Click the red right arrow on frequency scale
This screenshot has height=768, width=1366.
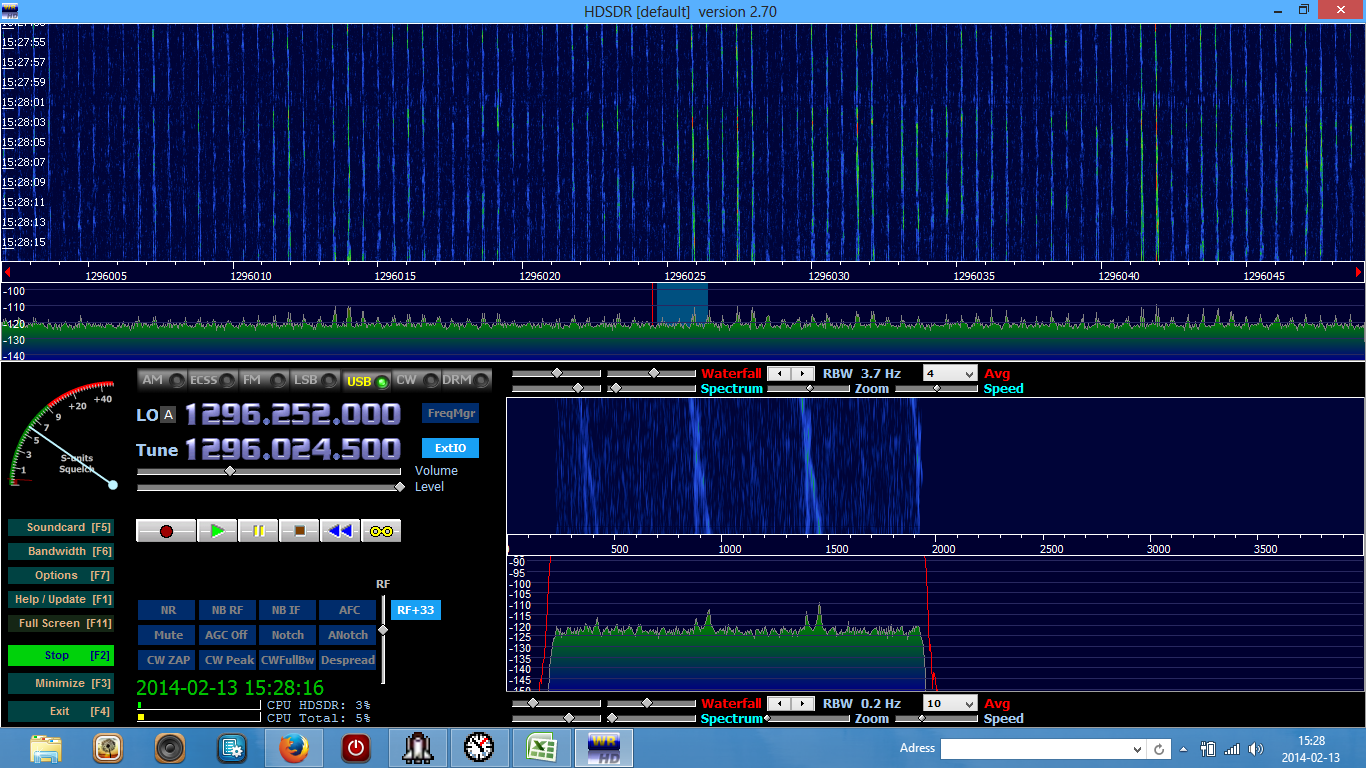pyautogui.click(x=1359, y=272)
